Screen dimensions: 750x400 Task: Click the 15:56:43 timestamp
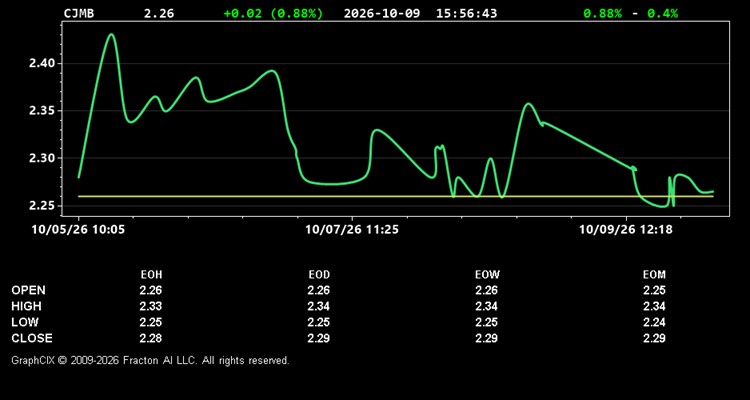[x=466, y=13]
